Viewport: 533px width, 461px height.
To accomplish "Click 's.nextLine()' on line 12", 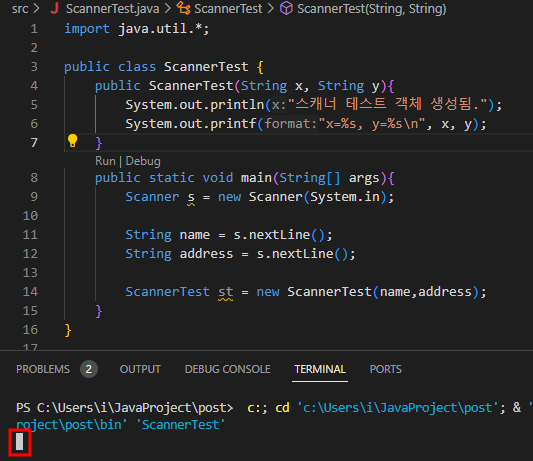I will [x=302, y=254].
